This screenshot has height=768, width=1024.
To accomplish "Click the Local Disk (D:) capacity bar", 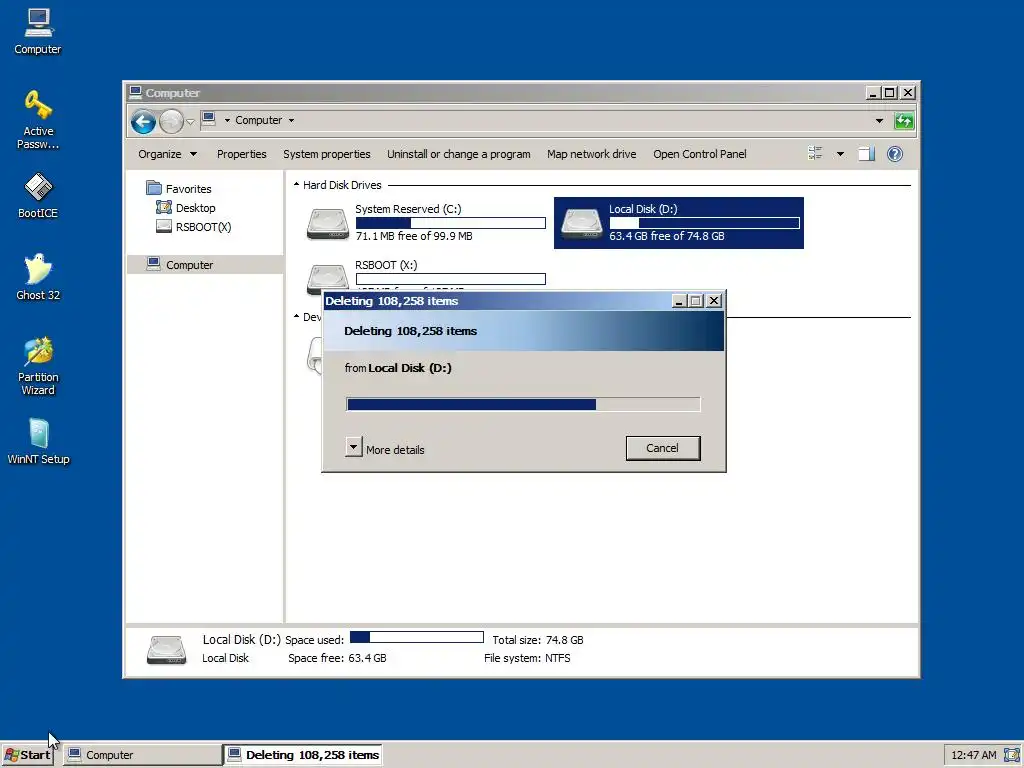I will 705,223.
